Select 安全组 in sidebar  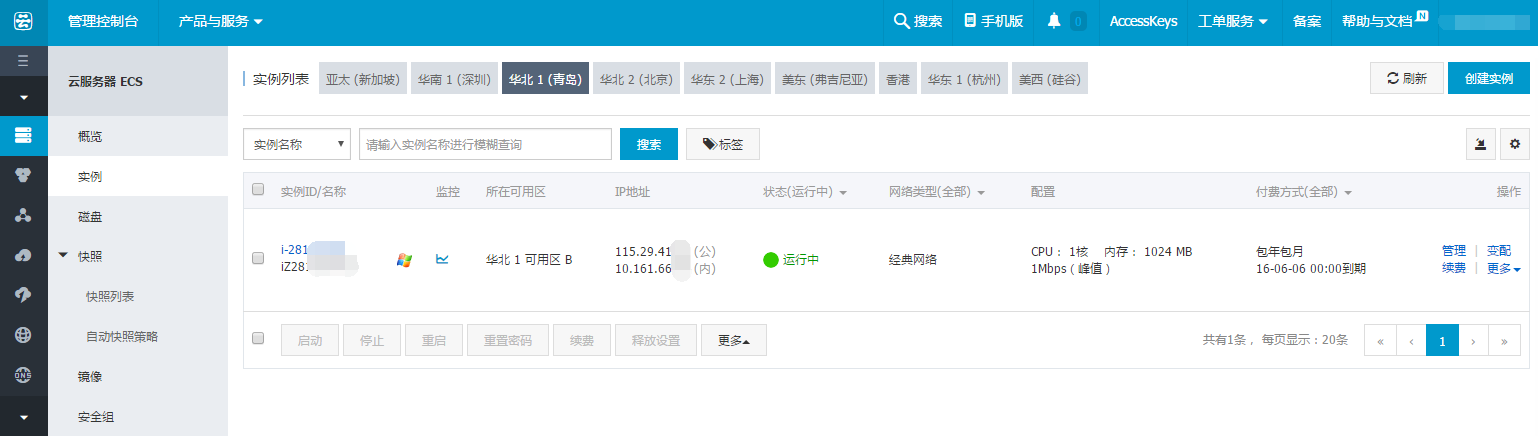tap(138, 416)
